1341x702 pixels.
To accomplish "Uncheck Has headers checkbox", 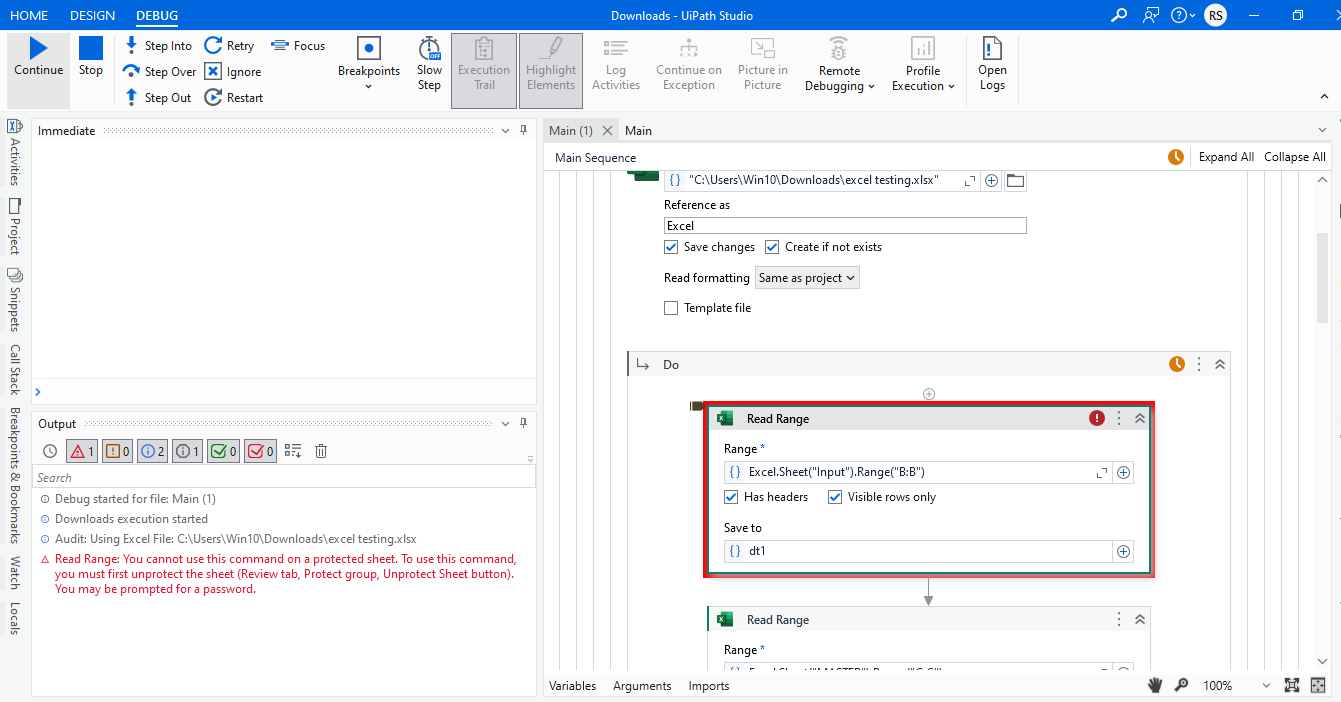I will (x=731, y=497).
